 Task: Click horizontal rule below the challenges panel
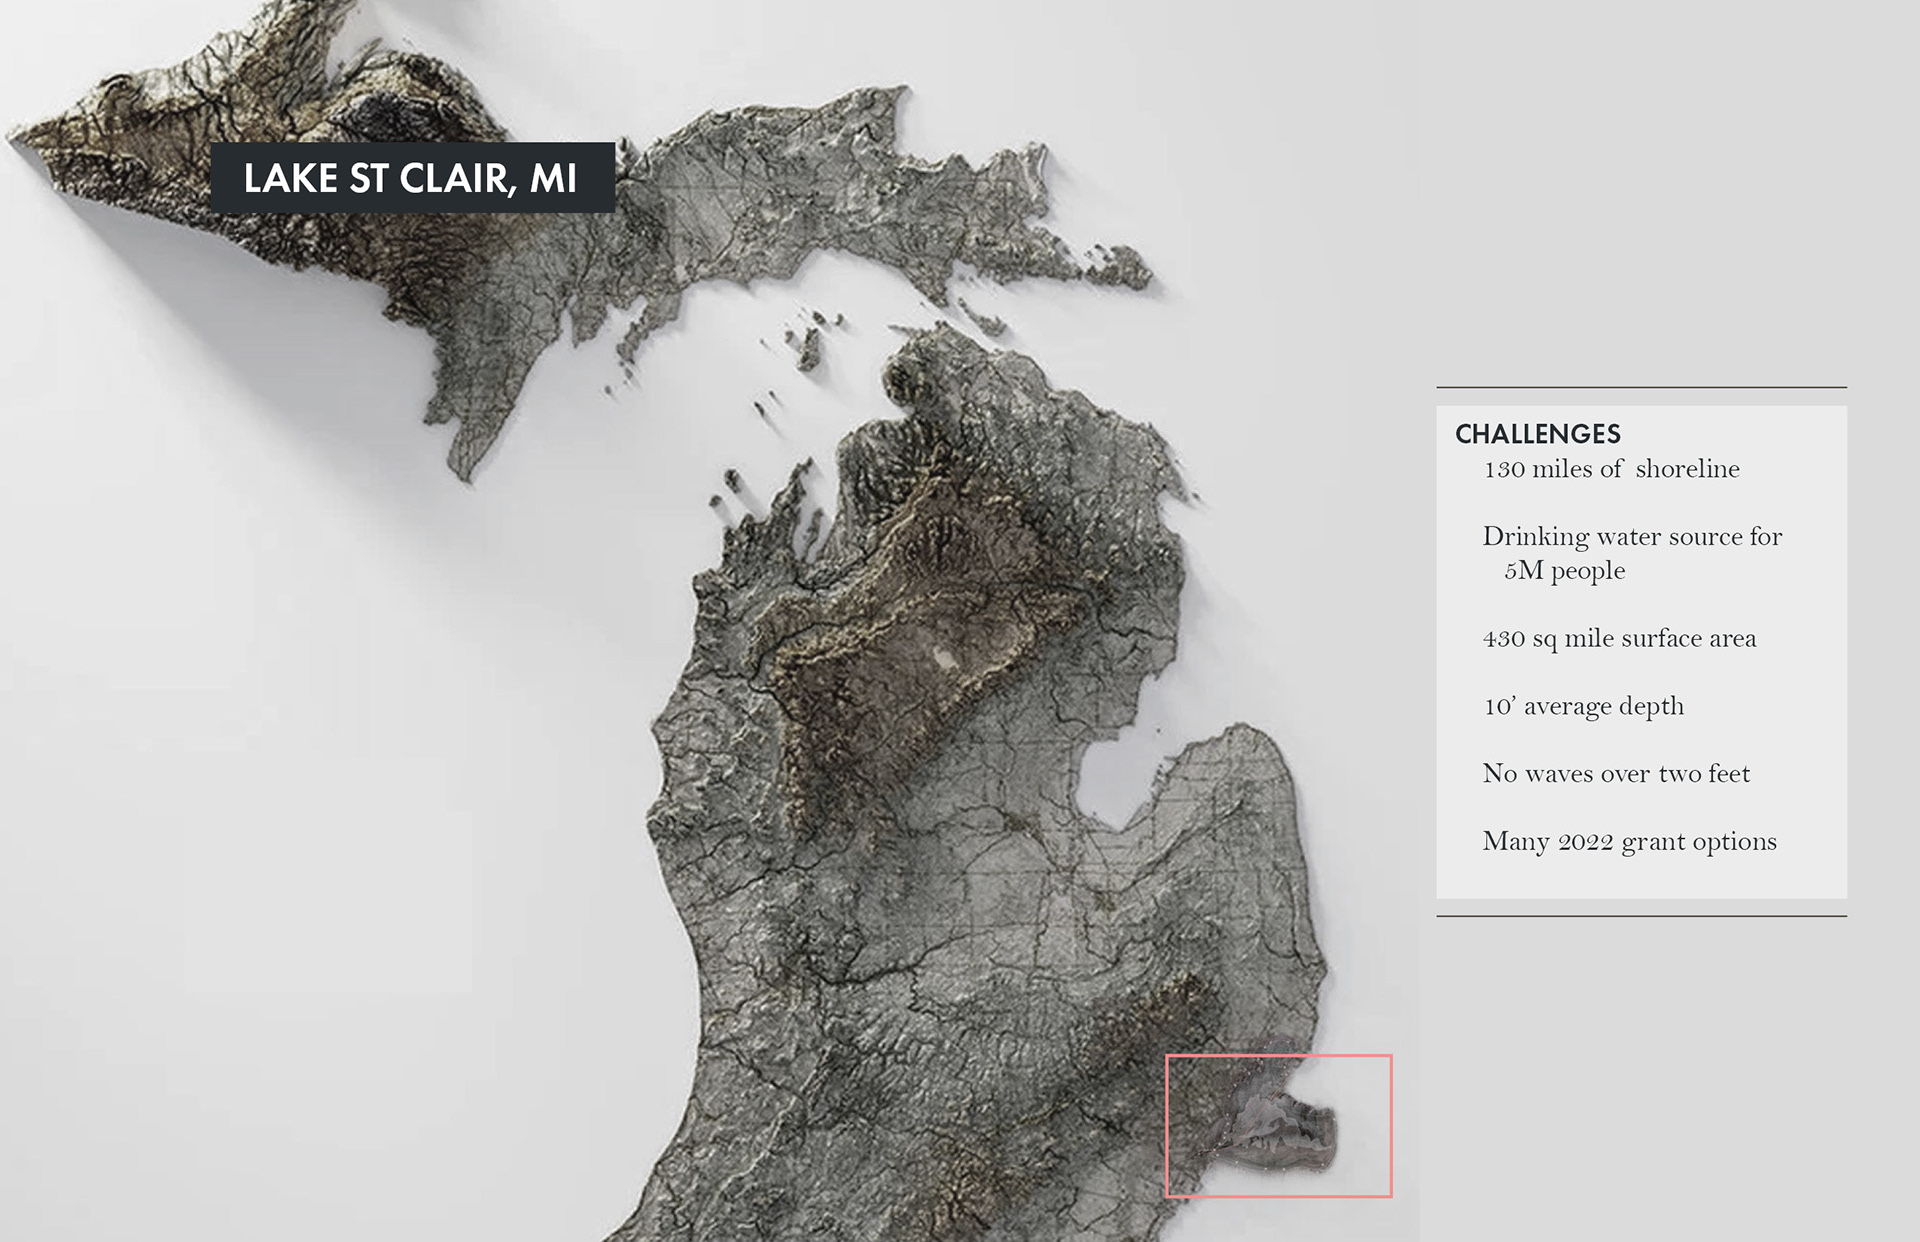(x=1641, y=916)
